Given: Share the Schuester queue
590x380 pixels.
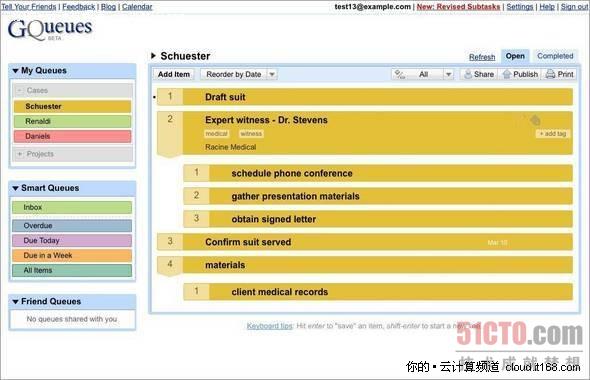Looking at the screenshot, I should 479,74.
